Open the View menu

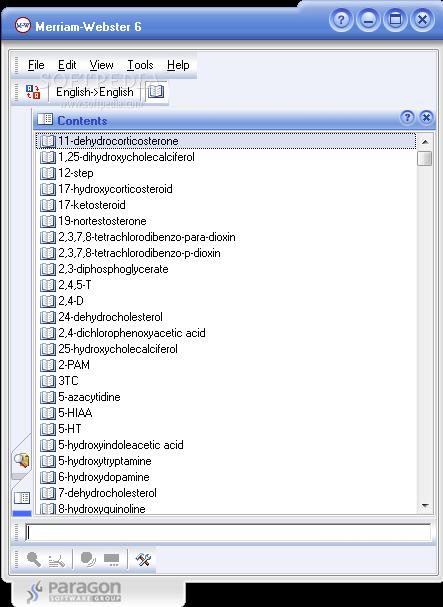pos(101,65)
